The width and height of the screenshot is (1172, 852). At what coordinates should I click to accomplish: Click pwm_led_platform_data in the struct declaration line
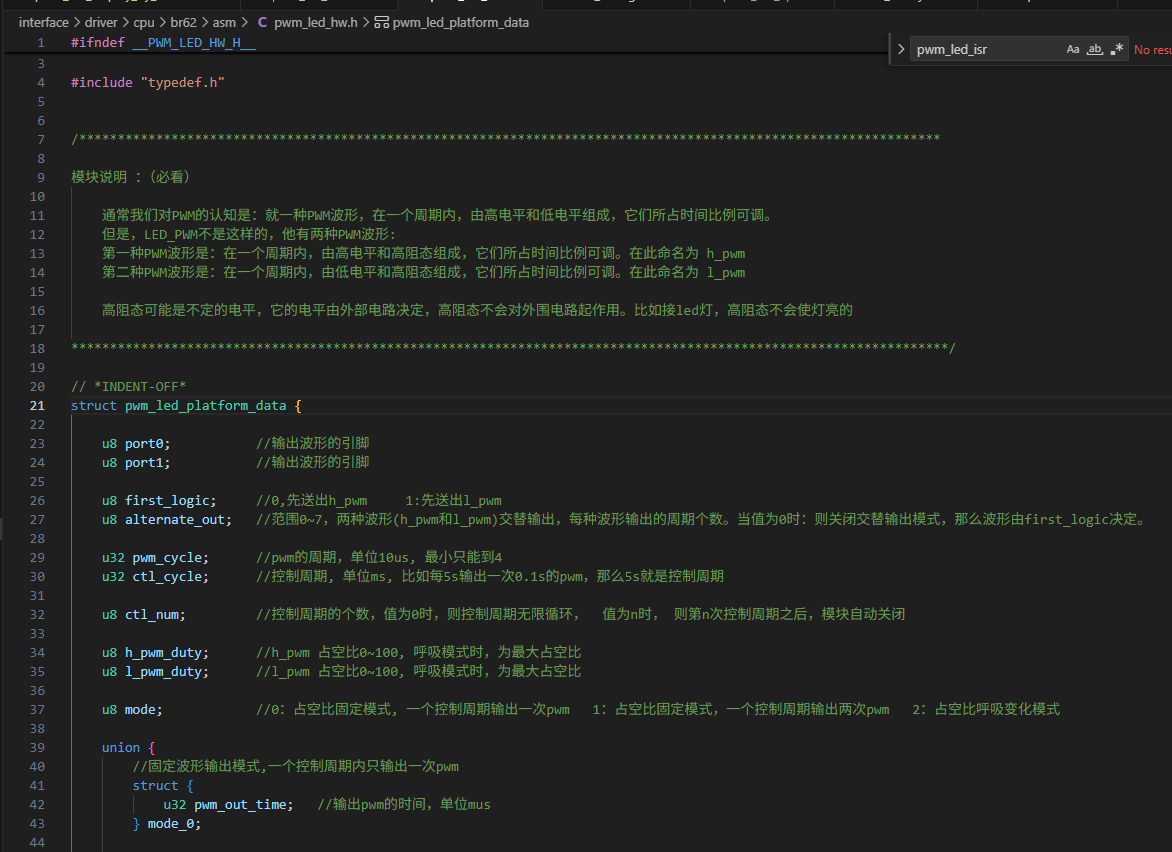point(206,406)
